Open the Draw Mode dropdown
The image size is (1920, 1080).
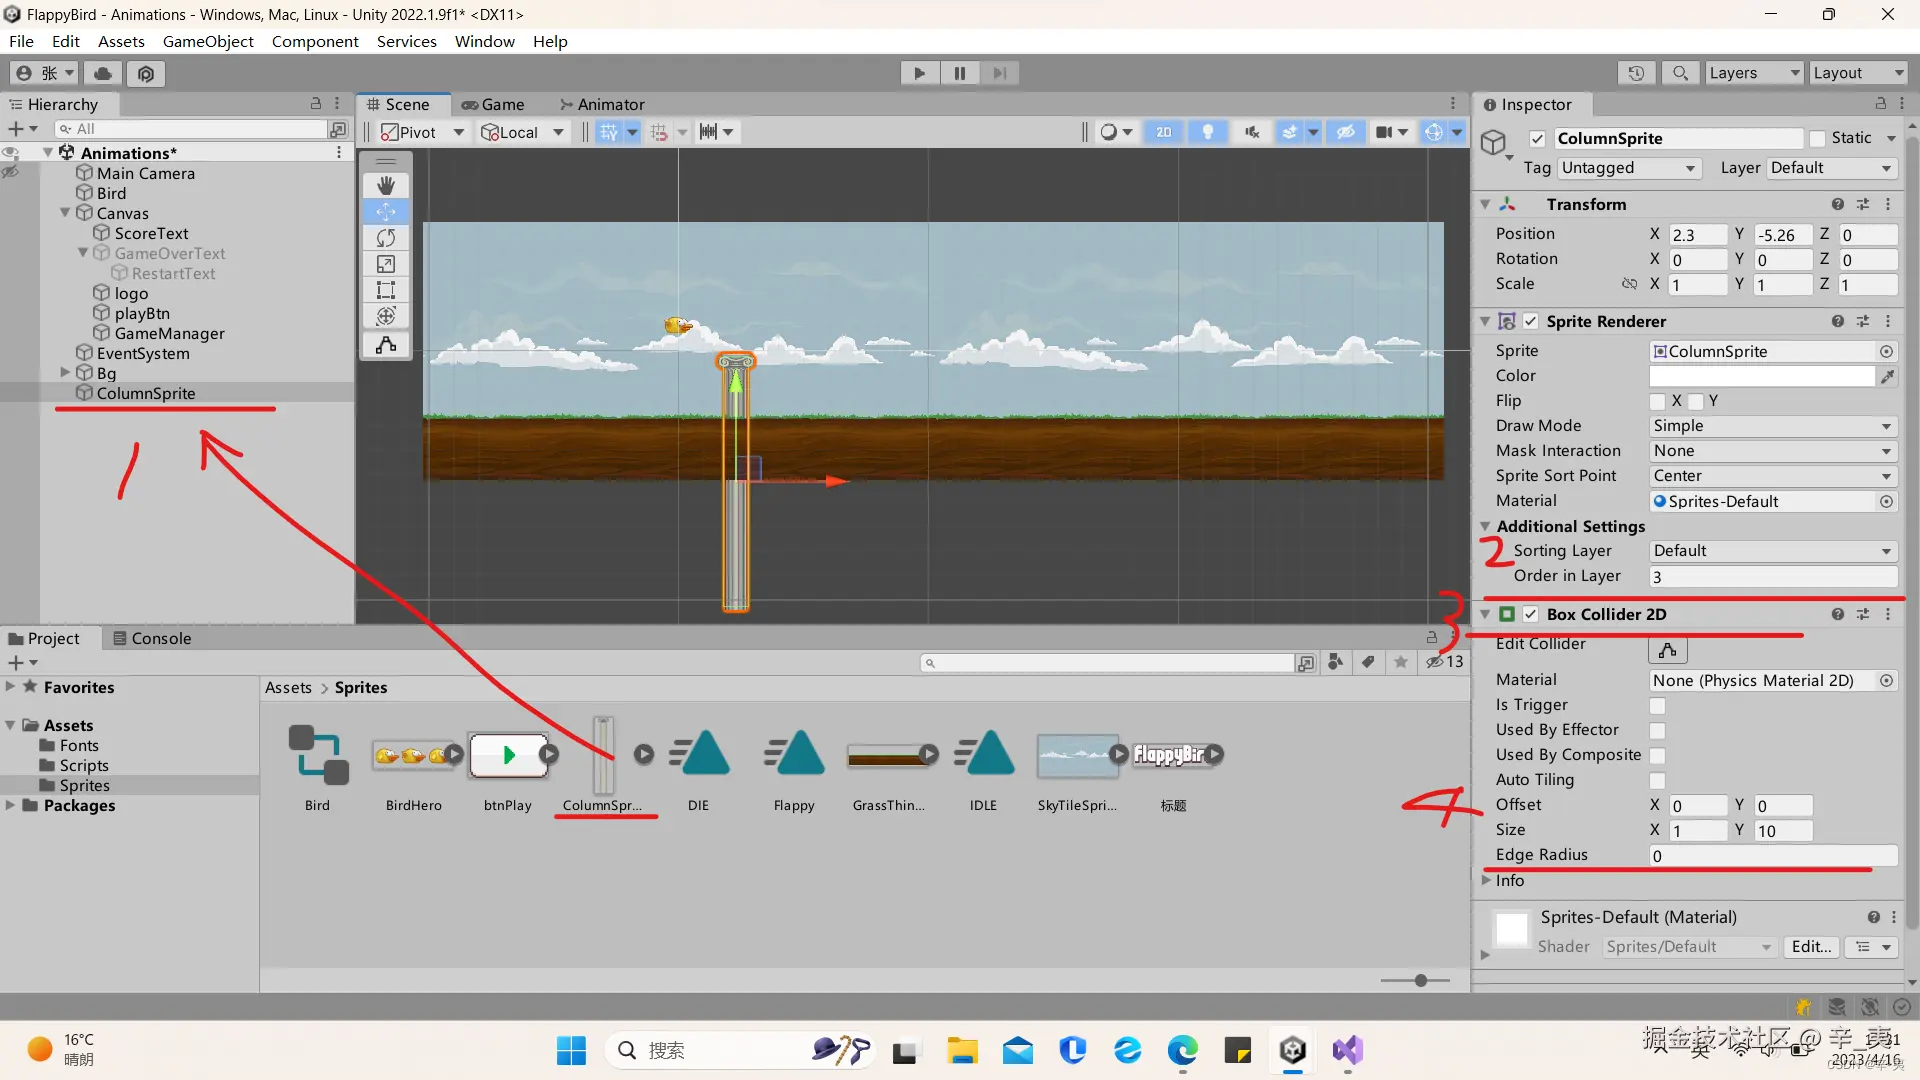[x=1772, y=426]
